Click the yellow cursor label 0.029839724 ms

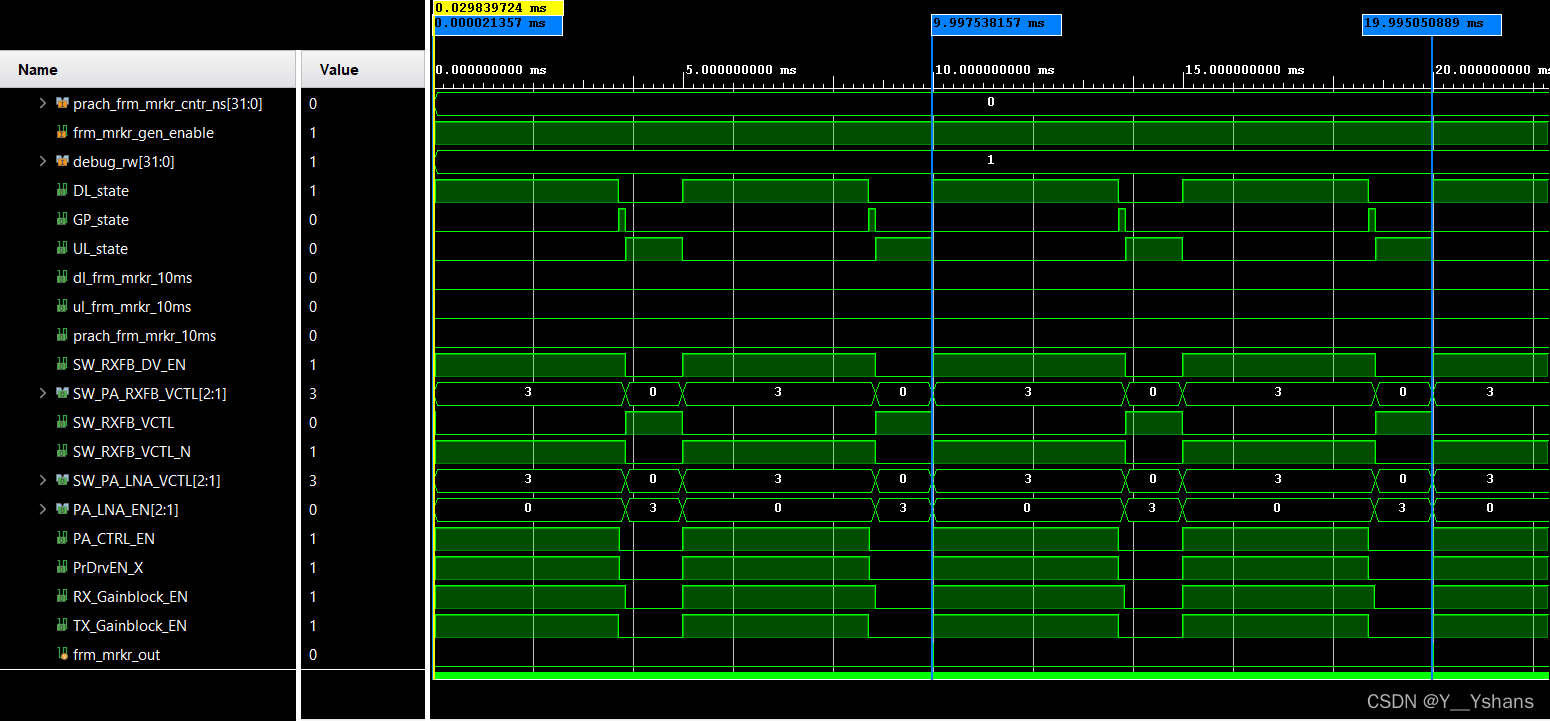click(498, 7)
